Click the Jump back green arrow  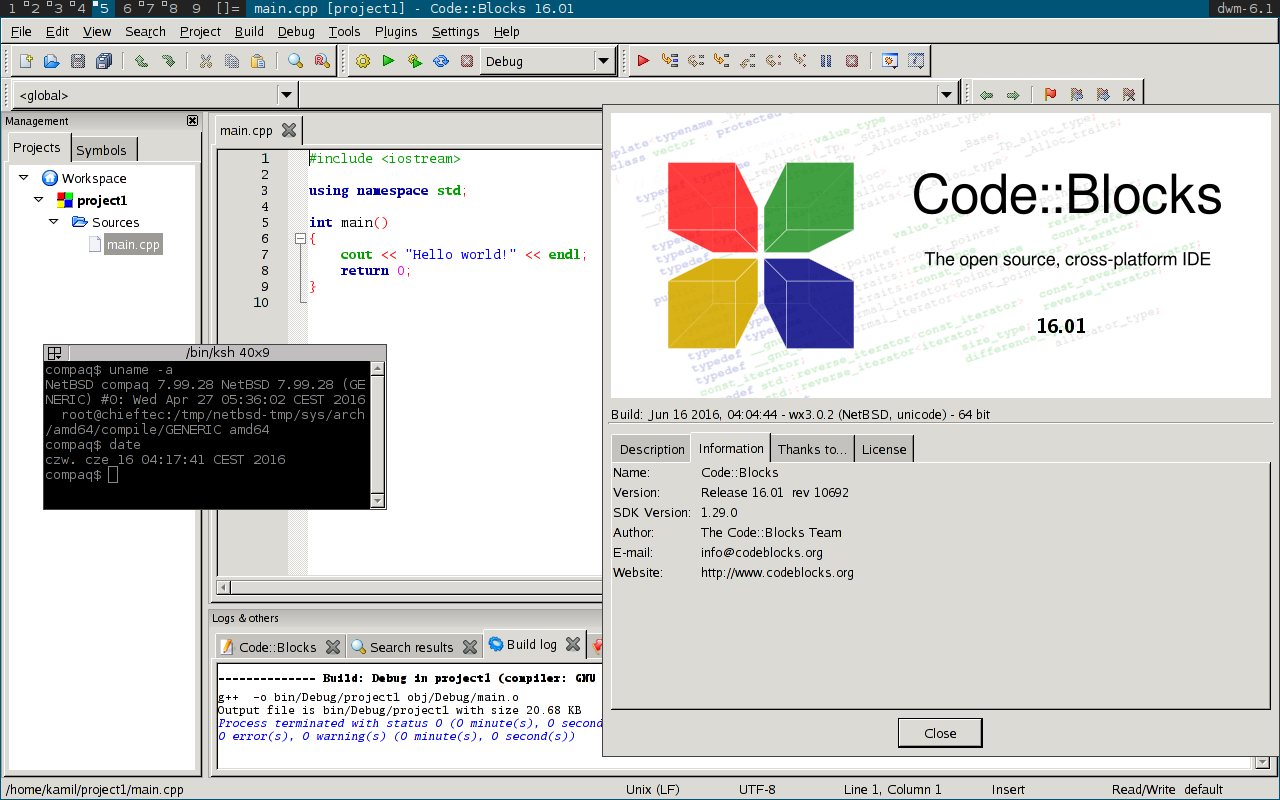tap(987, 95)
